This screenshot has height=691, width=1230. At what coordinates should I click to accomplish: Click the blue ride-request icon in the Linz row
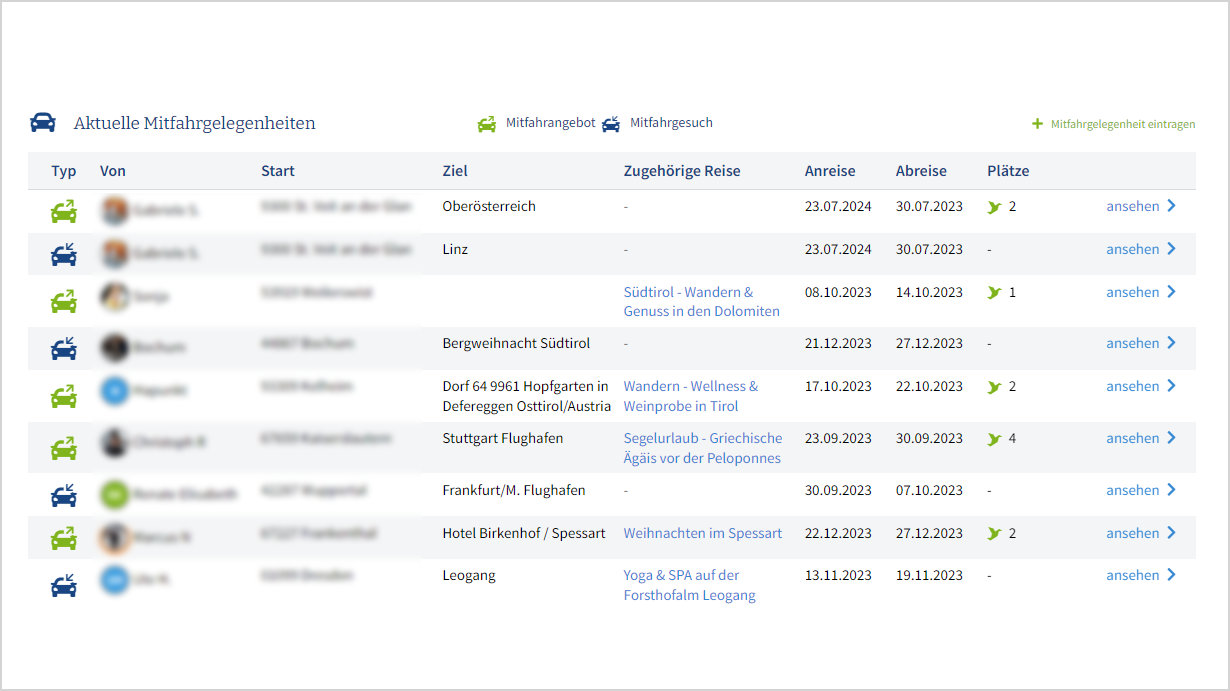point(64,255)
